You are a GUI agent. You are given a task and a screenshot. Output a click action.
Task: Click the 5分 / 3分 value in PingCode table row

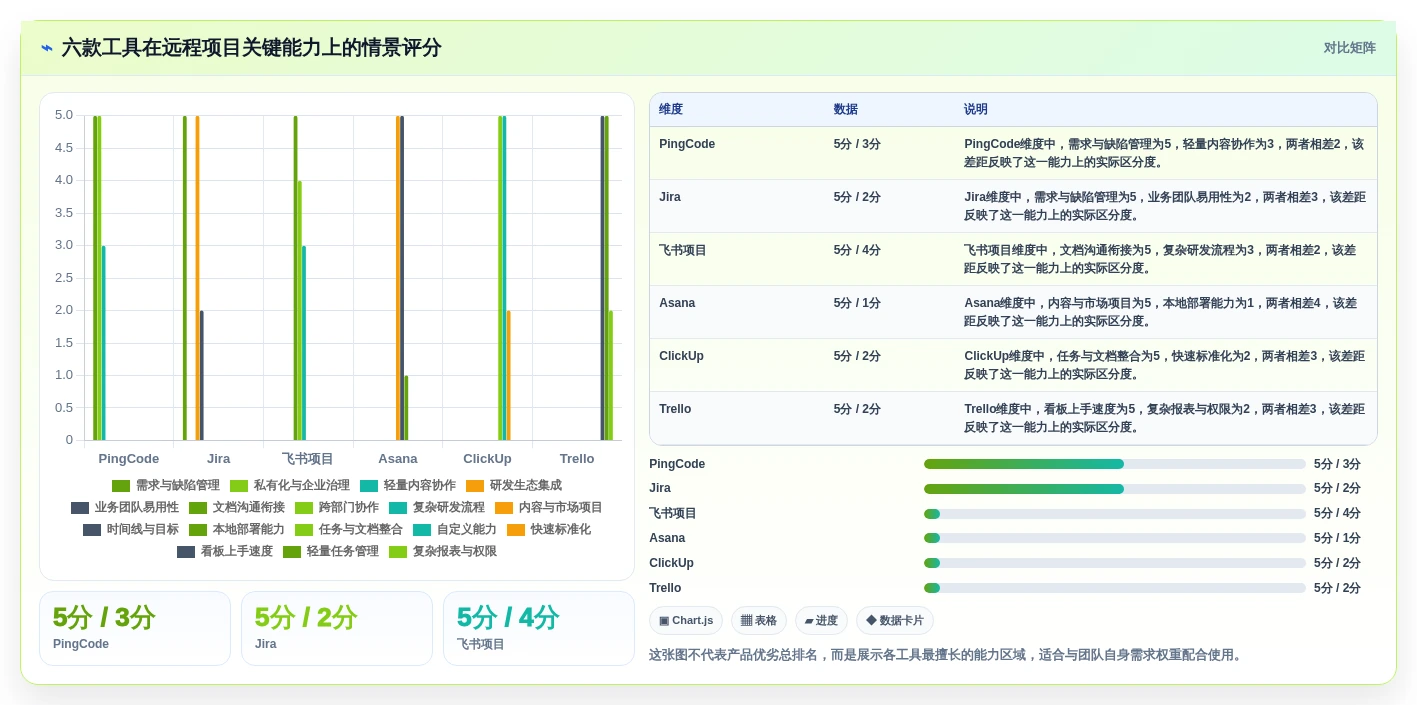pyautogui.click(x=857, y=144)
